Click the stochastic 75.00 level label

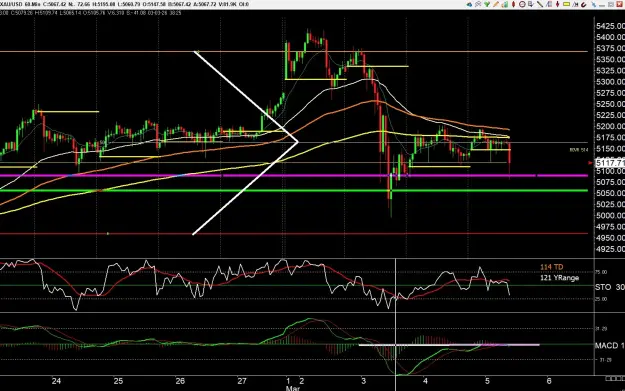point(601,272)
